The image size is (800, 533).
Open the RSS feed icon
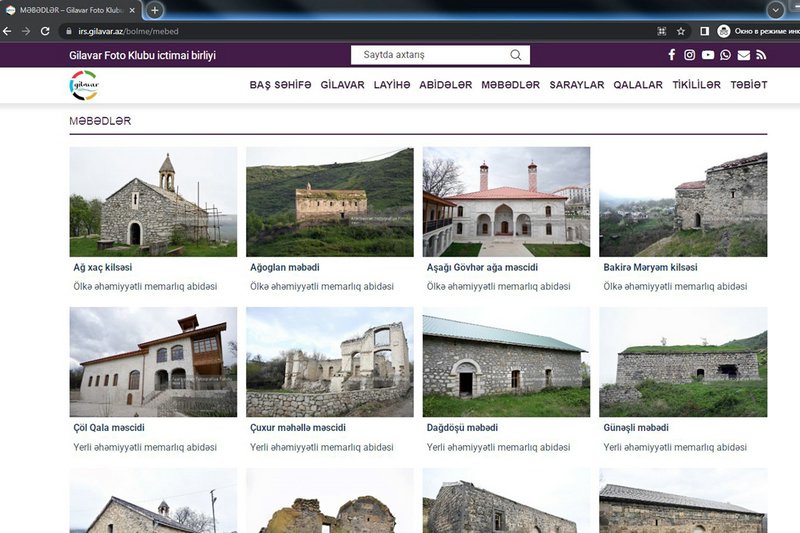(760, 55)
